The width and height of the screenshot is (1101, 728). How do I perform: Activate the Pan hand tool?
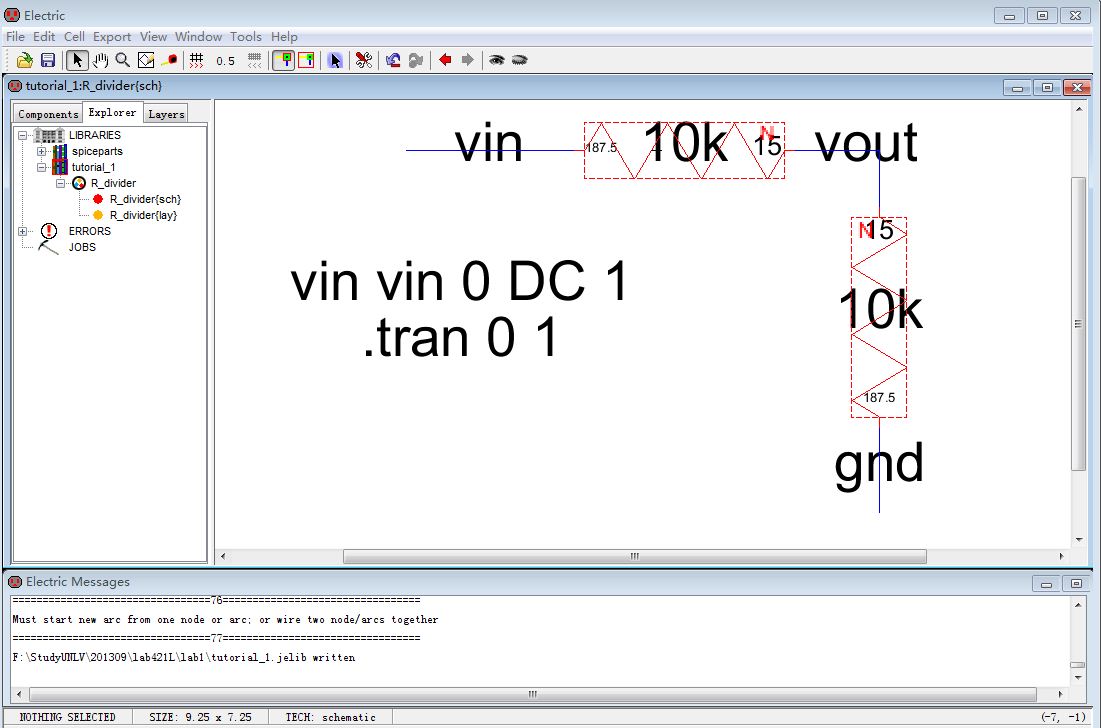coord(100,60)
